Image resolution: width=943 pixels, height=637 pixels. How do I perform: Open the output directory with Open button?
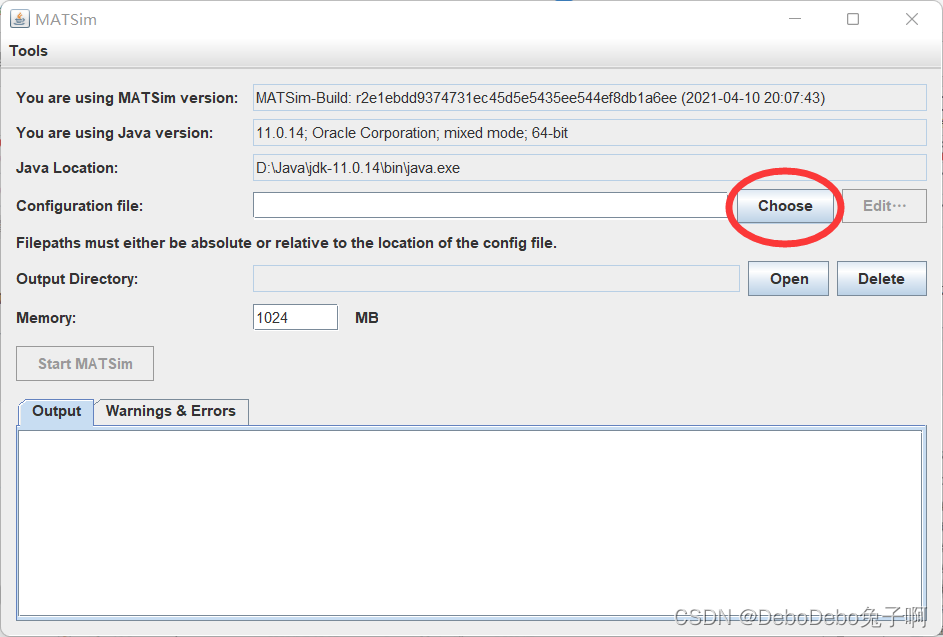pyautogui.click(x=788, y=278)
